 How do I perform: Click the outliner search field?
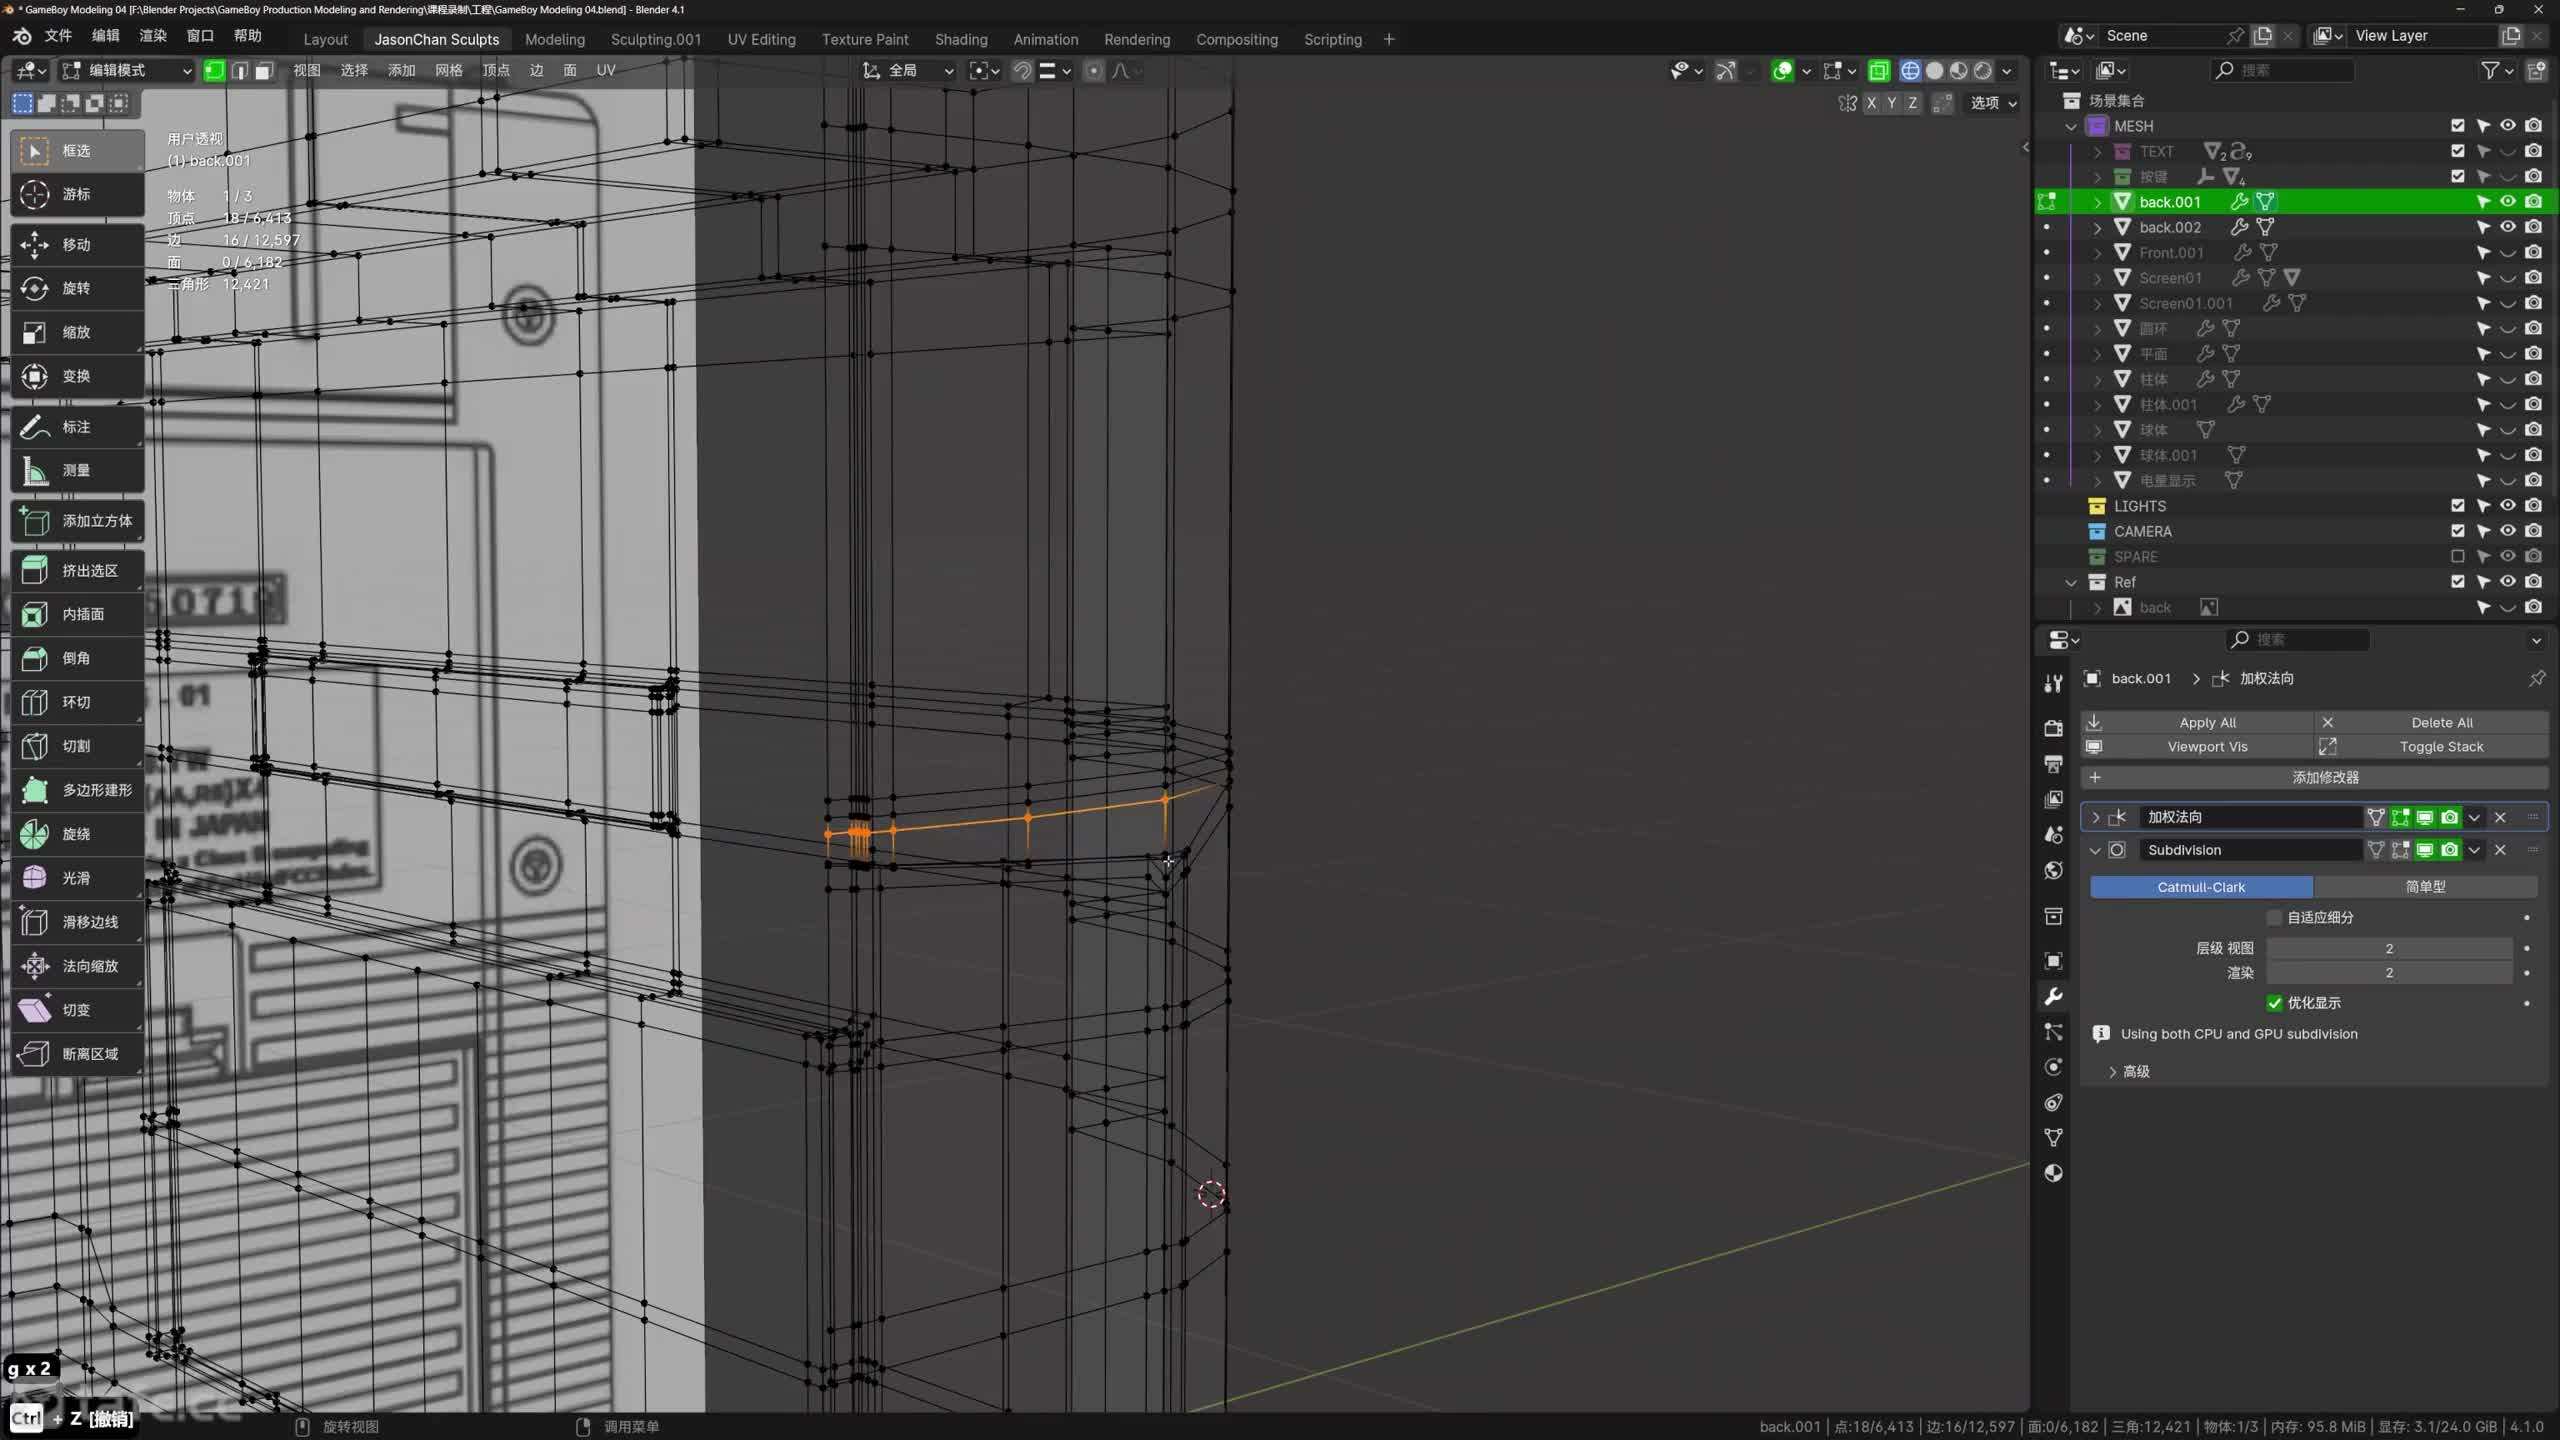[2281, 70]
